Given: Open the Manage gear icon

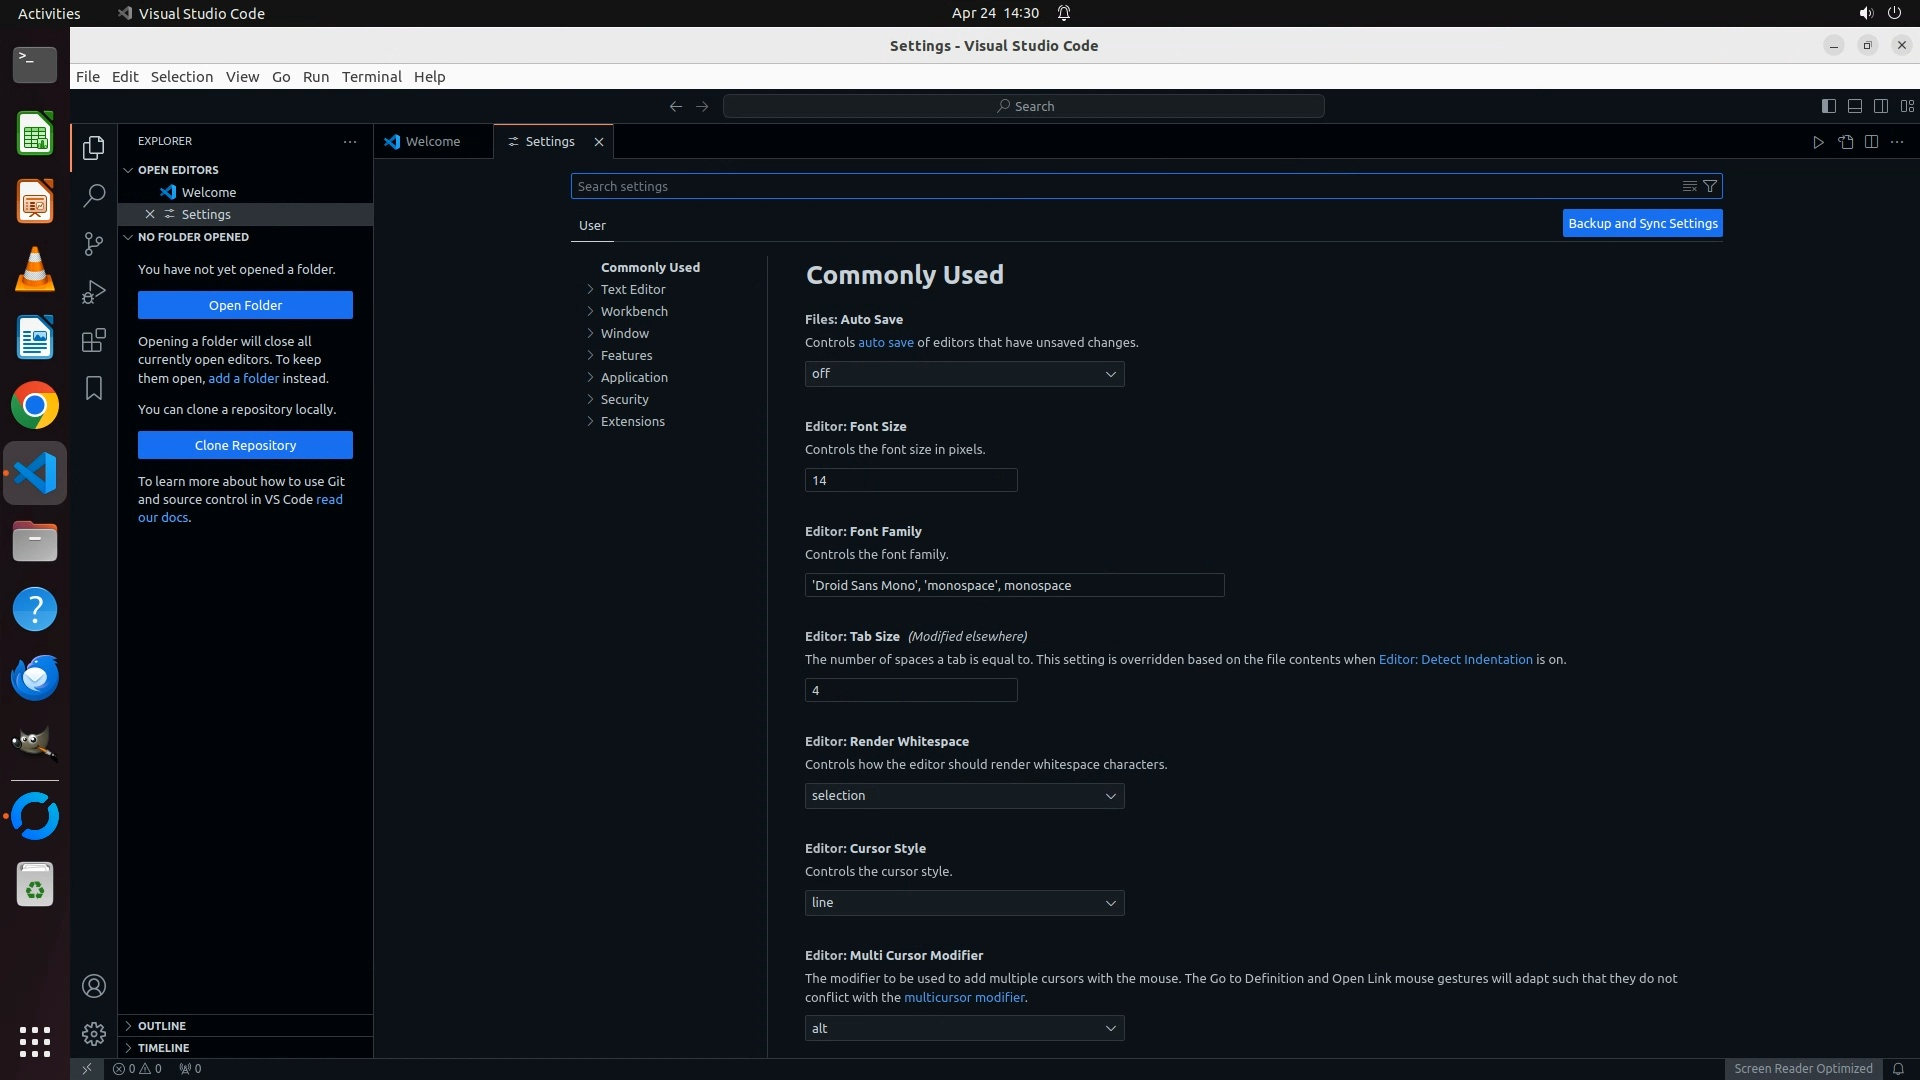Looking at the screenshot, I should [94, 1033].
